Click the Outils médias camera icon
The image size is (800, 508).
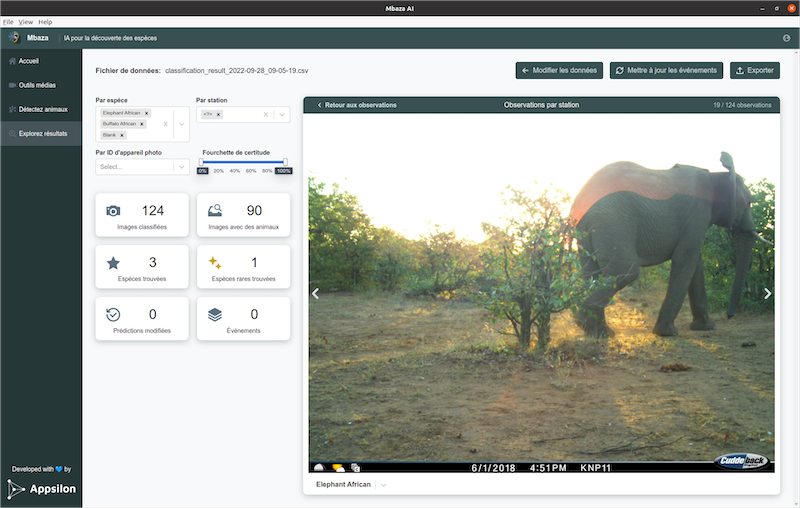click(x=12, y=85)
